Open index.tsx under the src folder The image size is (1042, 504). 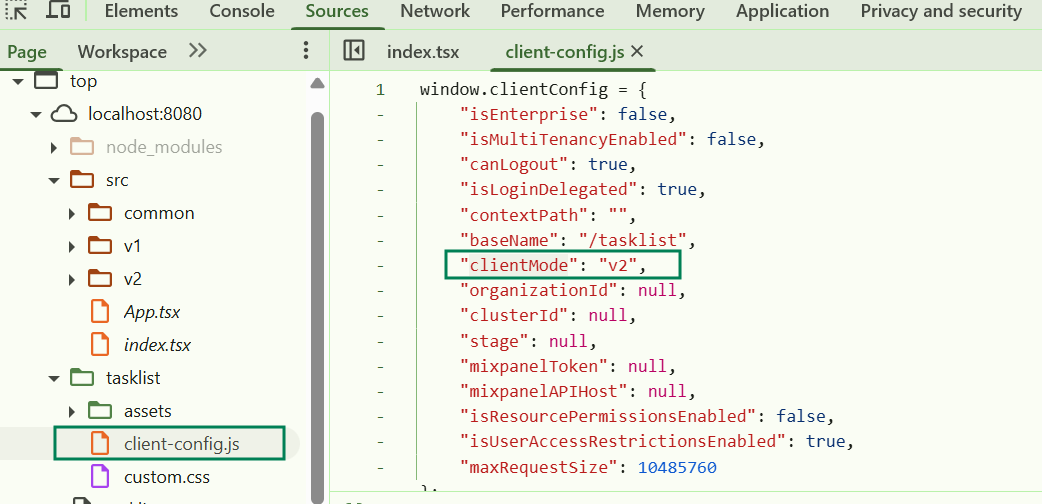coord(156,345)
